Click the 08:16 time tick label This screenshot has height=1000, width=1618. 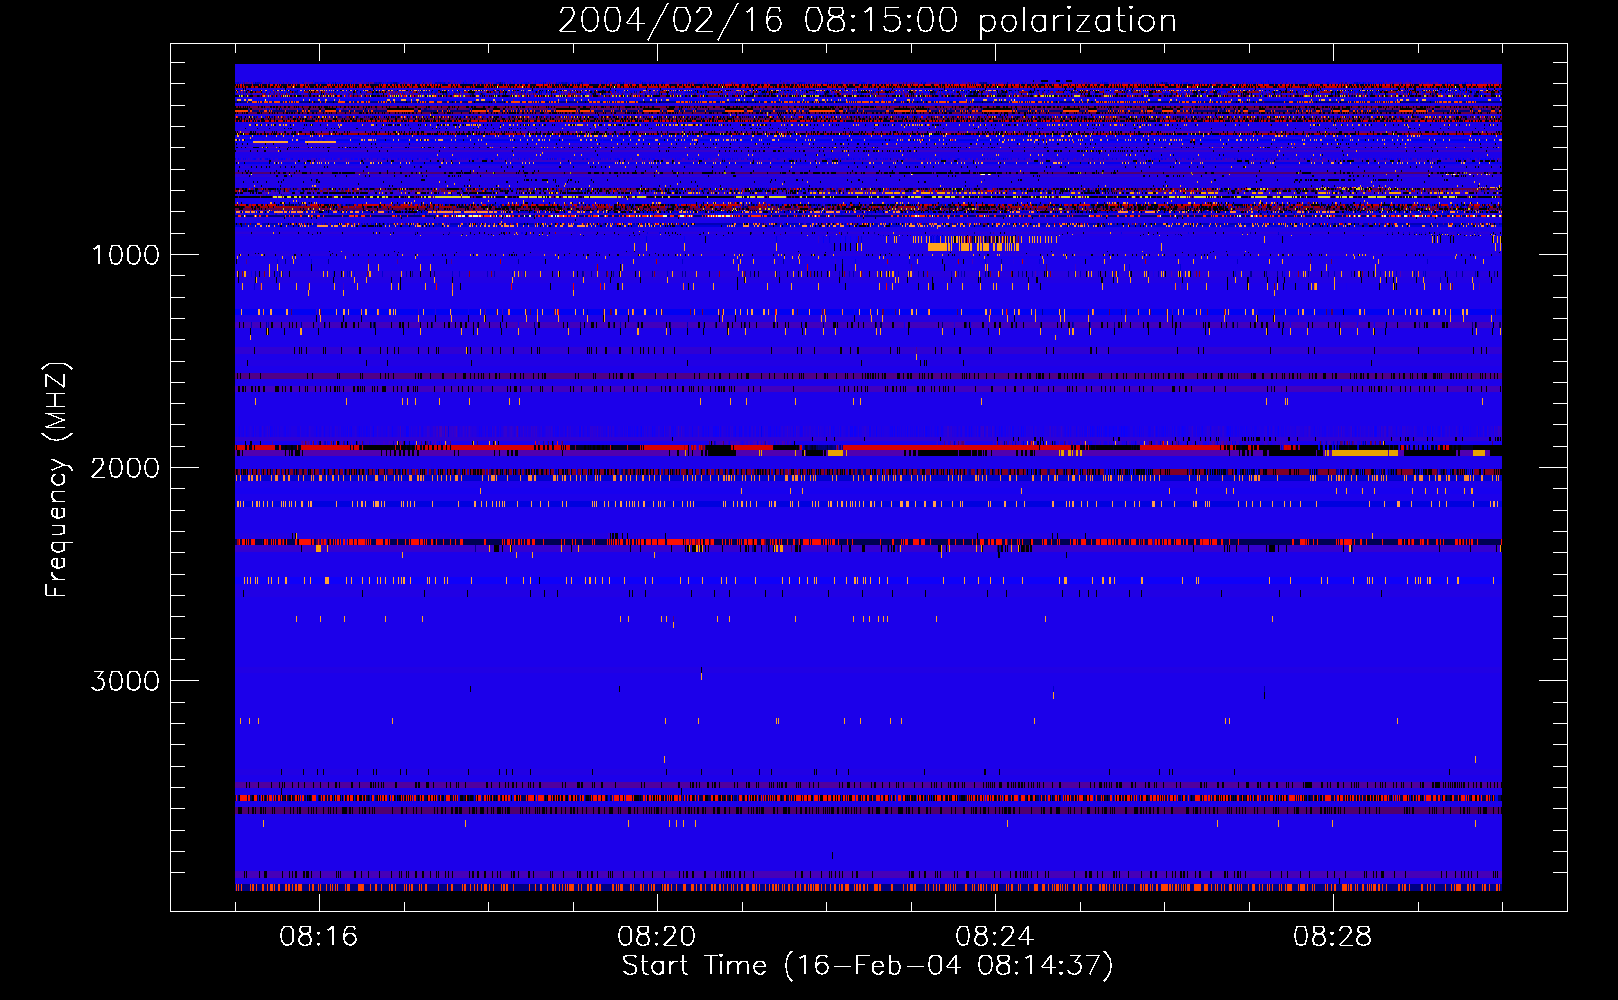pos(319,937)
